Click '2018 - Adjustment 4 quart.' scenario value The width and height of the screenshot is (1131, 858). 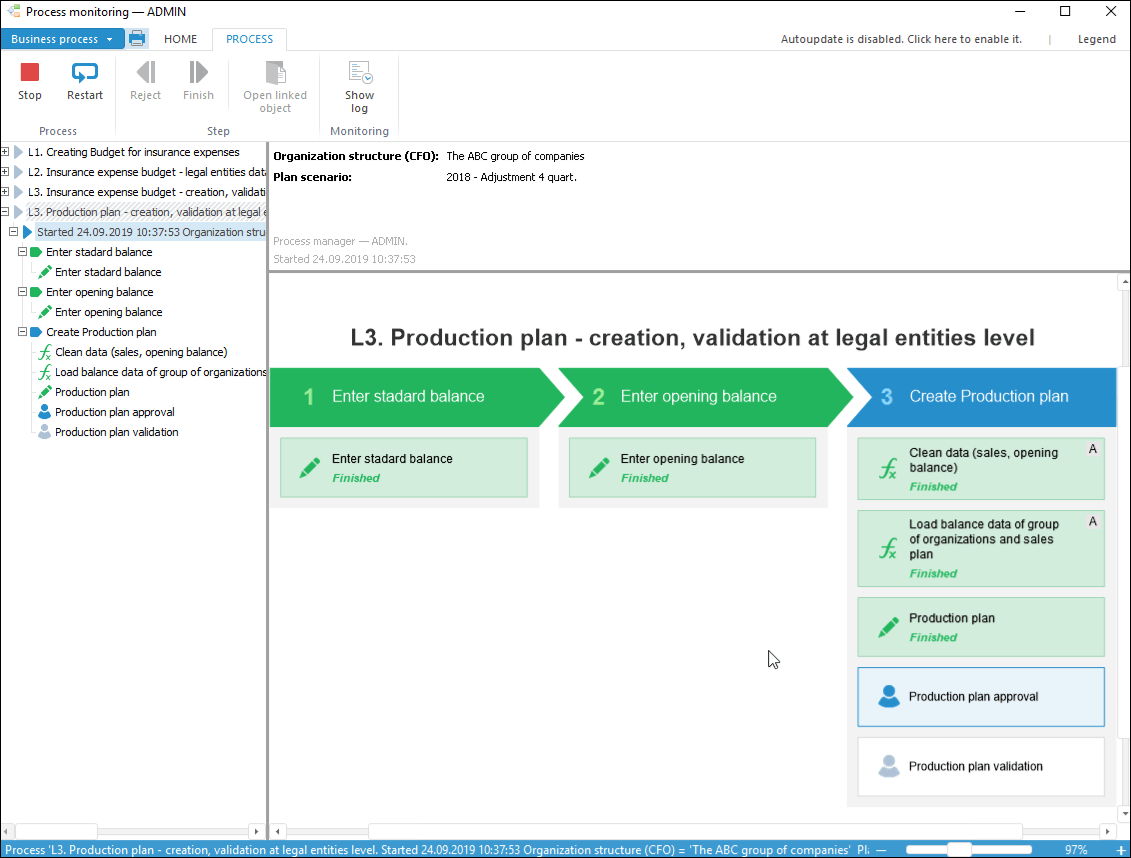511,177
